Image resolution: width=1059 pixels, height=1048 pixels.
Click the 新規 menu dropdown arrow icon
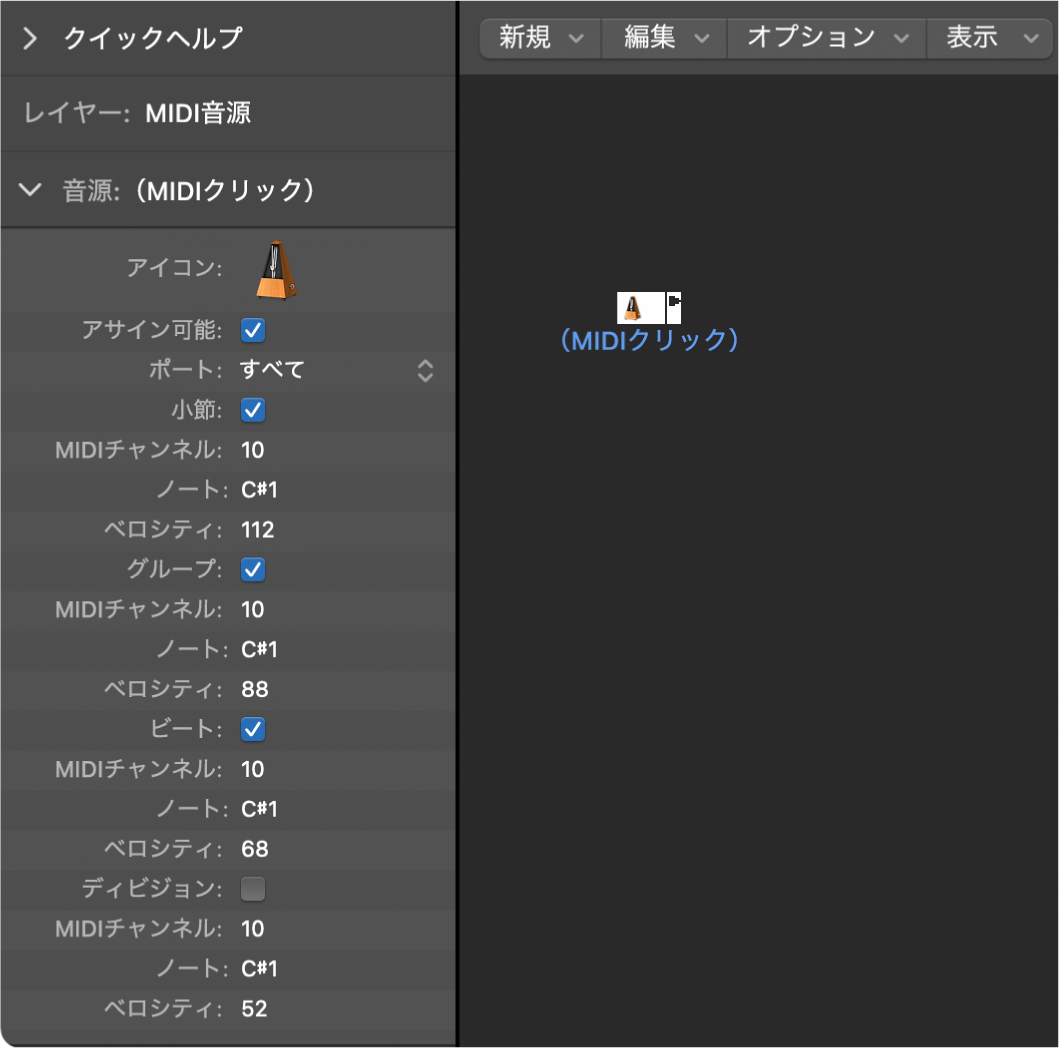[576, 38]
